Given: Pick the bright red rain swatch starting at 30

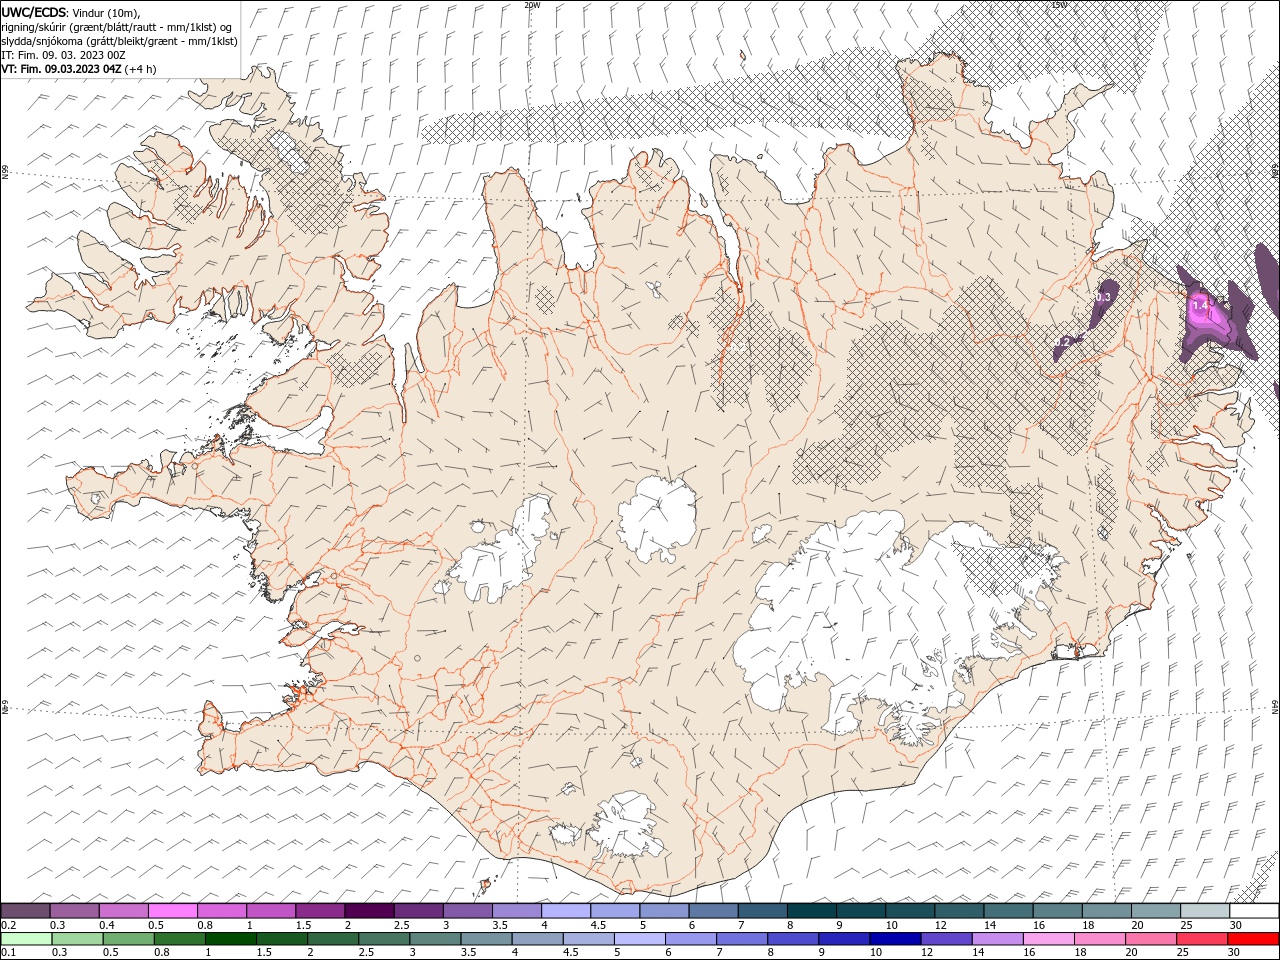Looking at the screenshot, I should point(1253,938).
